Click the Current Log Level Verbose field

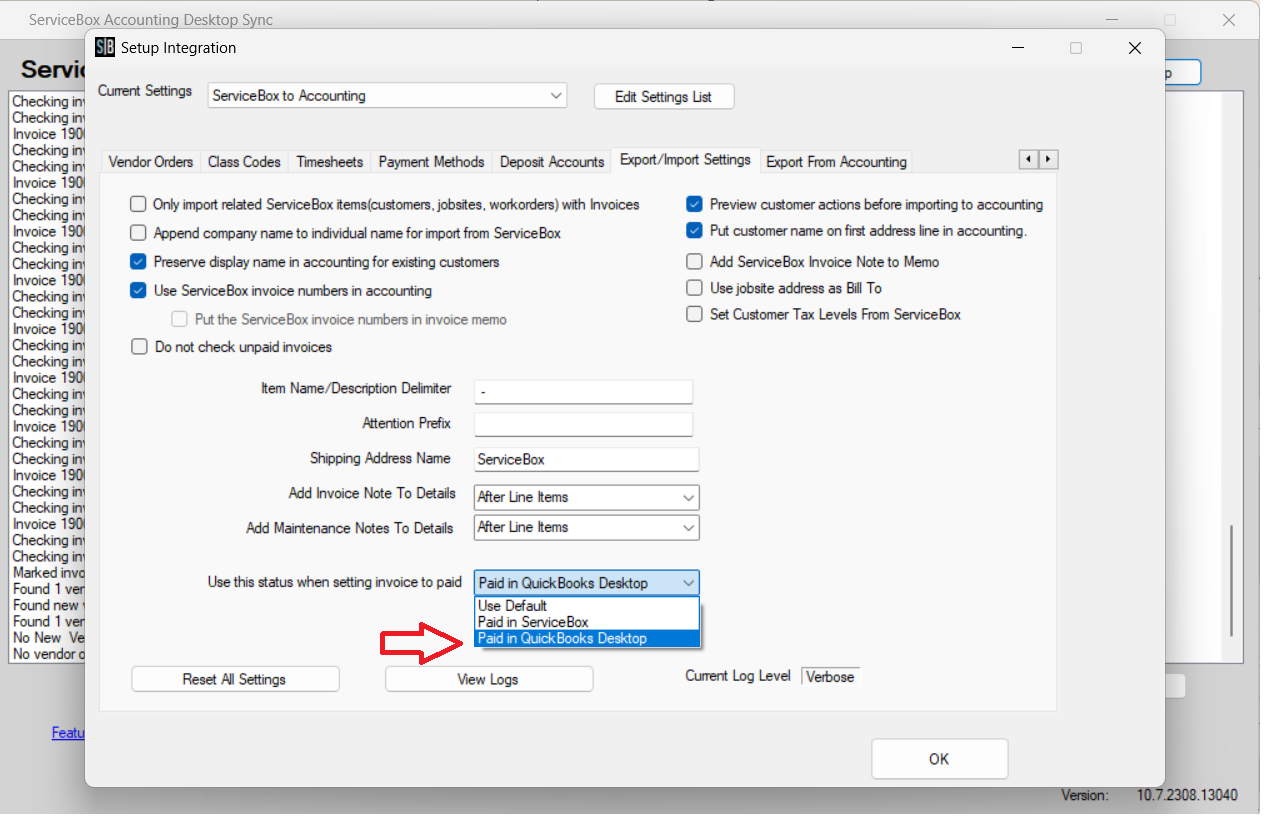(x=830, y=677)
